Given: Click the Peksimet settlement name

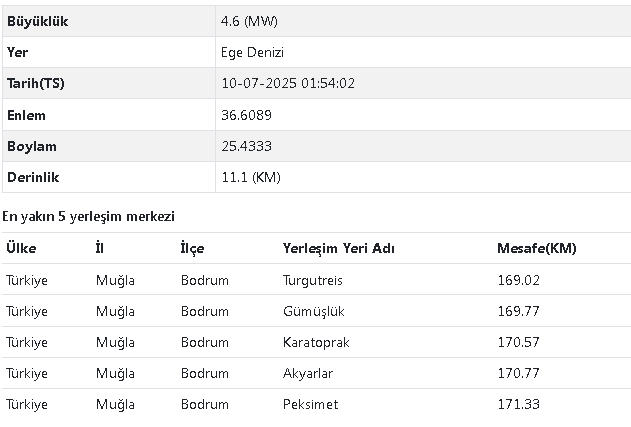Looking at the screenshot, I should coord(310,404).
